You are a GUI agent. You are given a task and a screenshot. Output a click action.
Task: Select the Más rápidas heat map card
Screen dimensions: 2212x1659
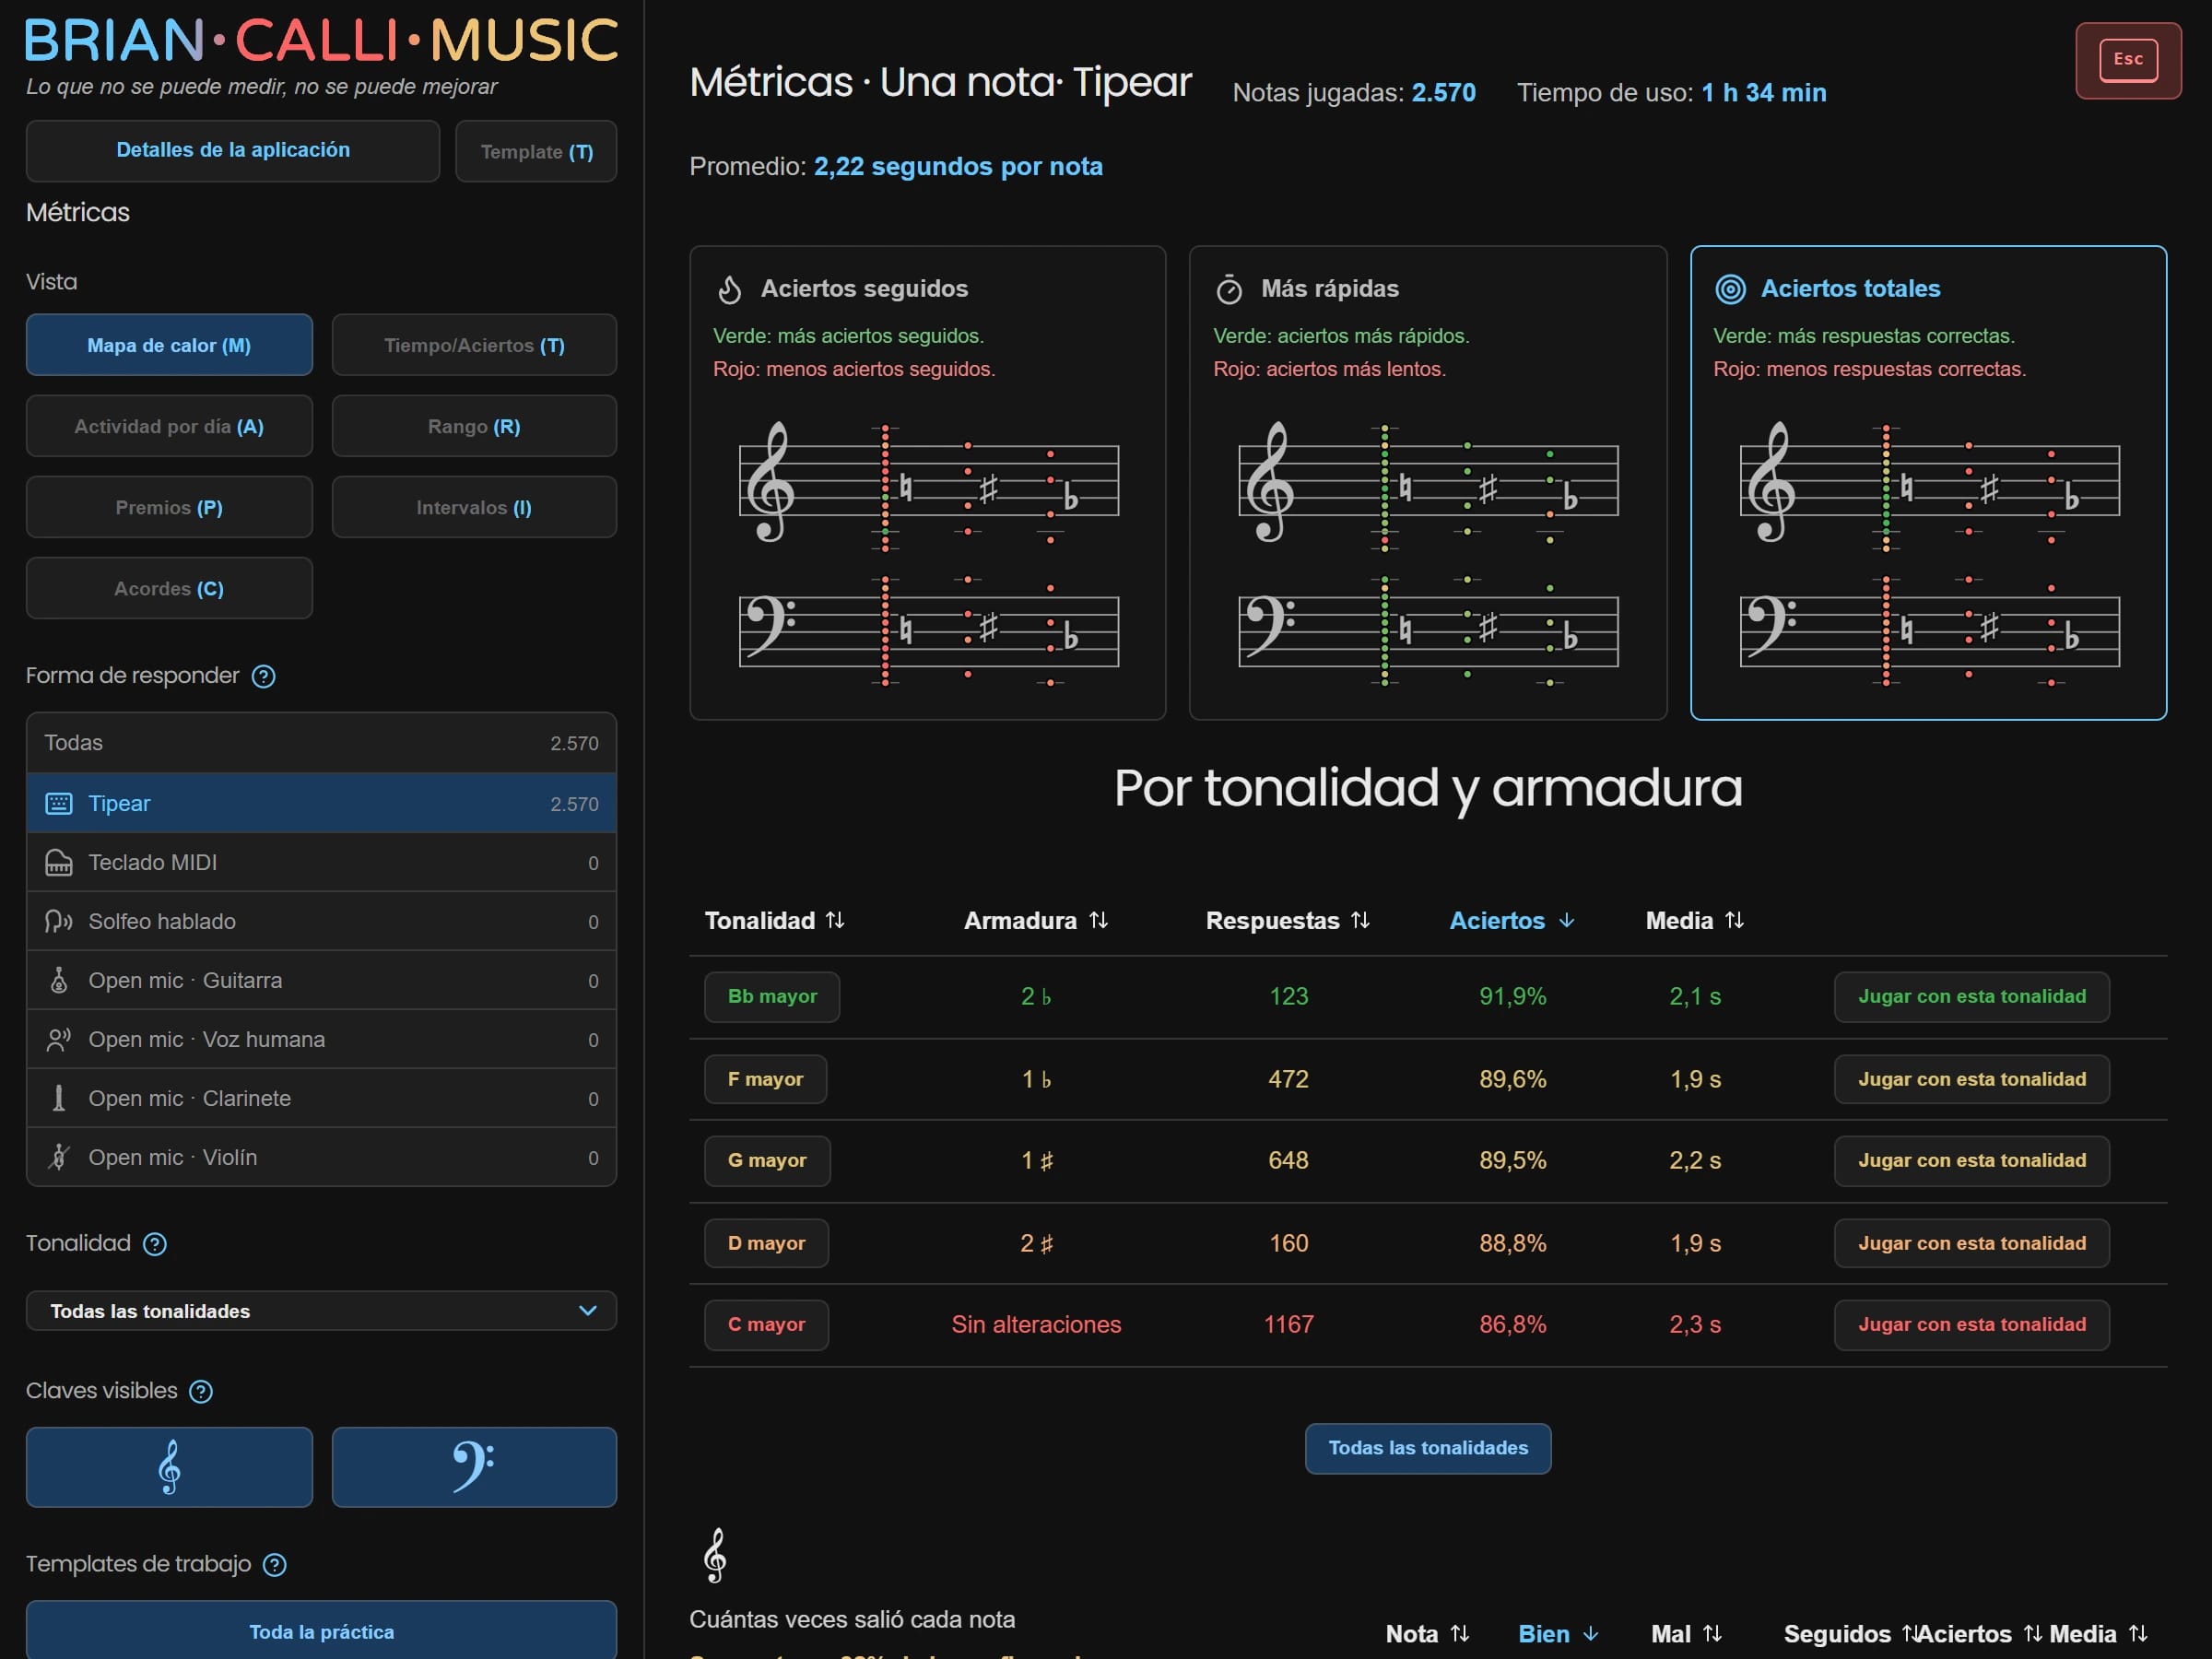tap(1428, 483)
